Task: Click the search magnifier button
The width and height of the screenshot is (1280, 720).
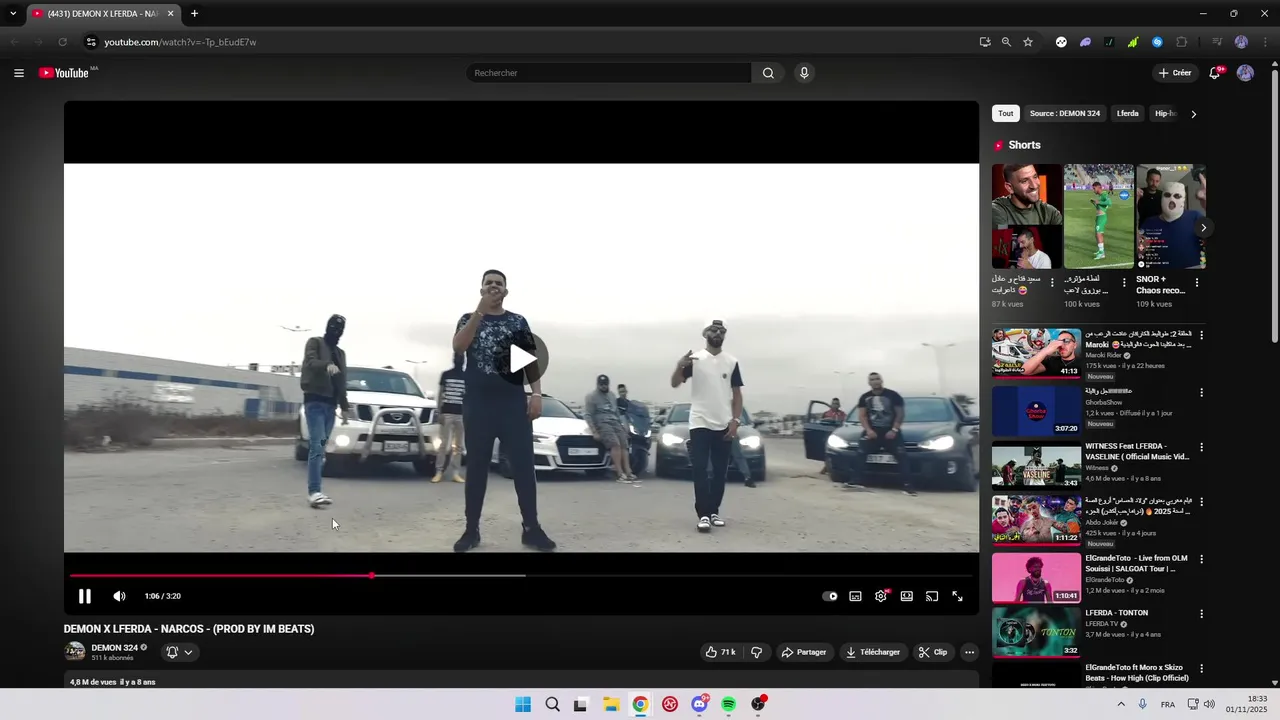Action: pyautogui.click(x=768, y=73)
